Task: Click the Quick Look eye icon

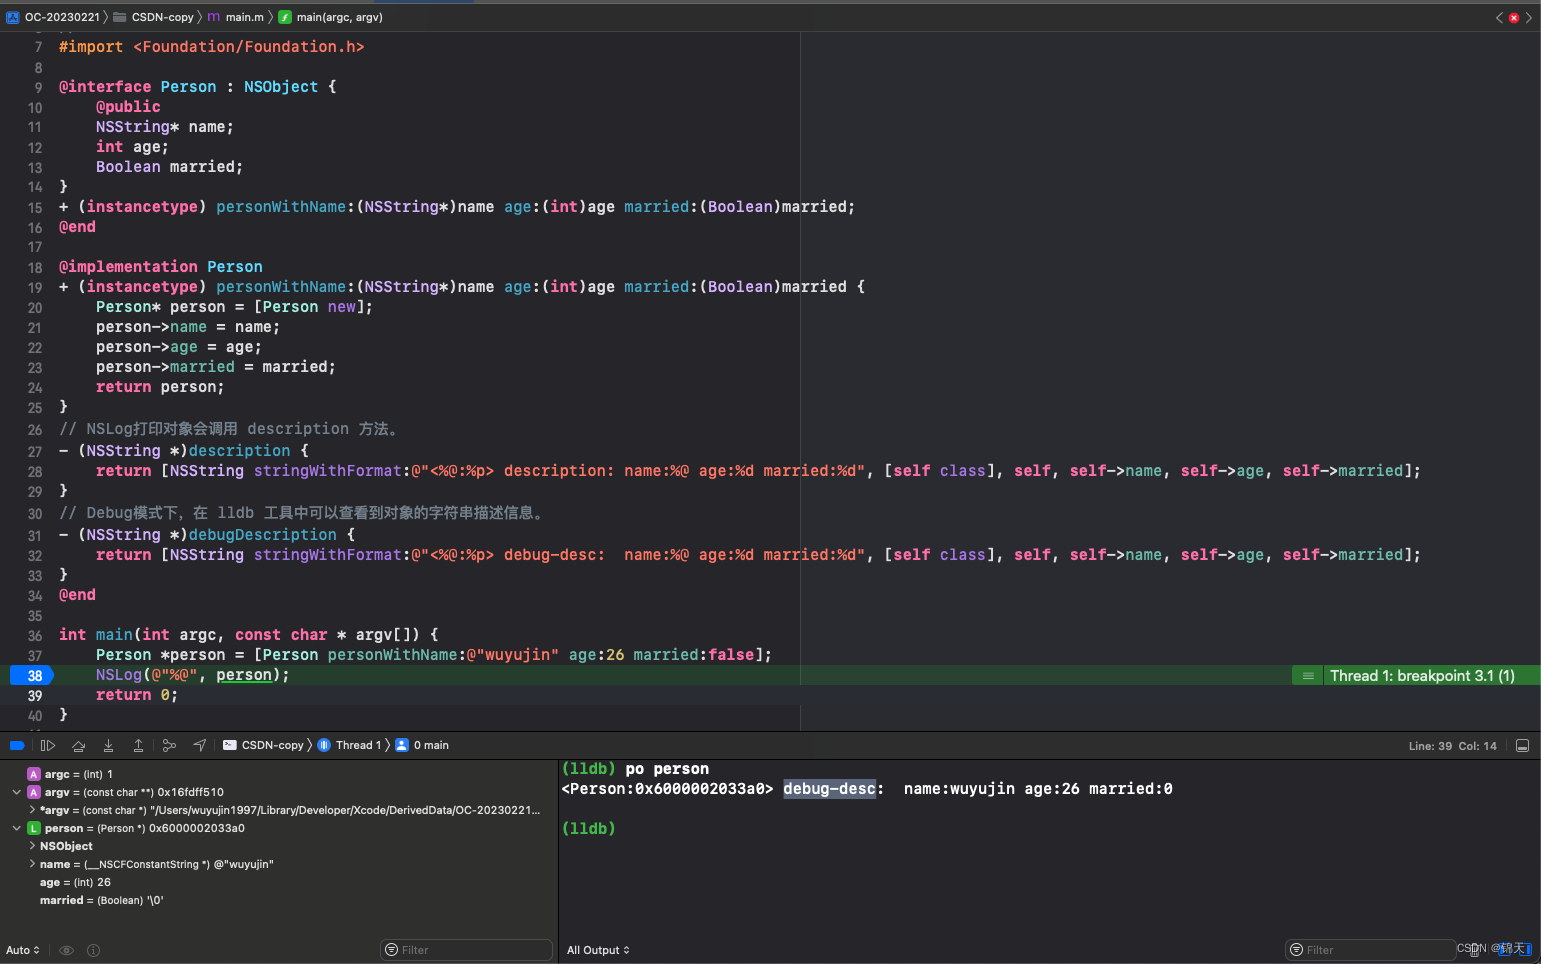Action: tap(66, 950)
